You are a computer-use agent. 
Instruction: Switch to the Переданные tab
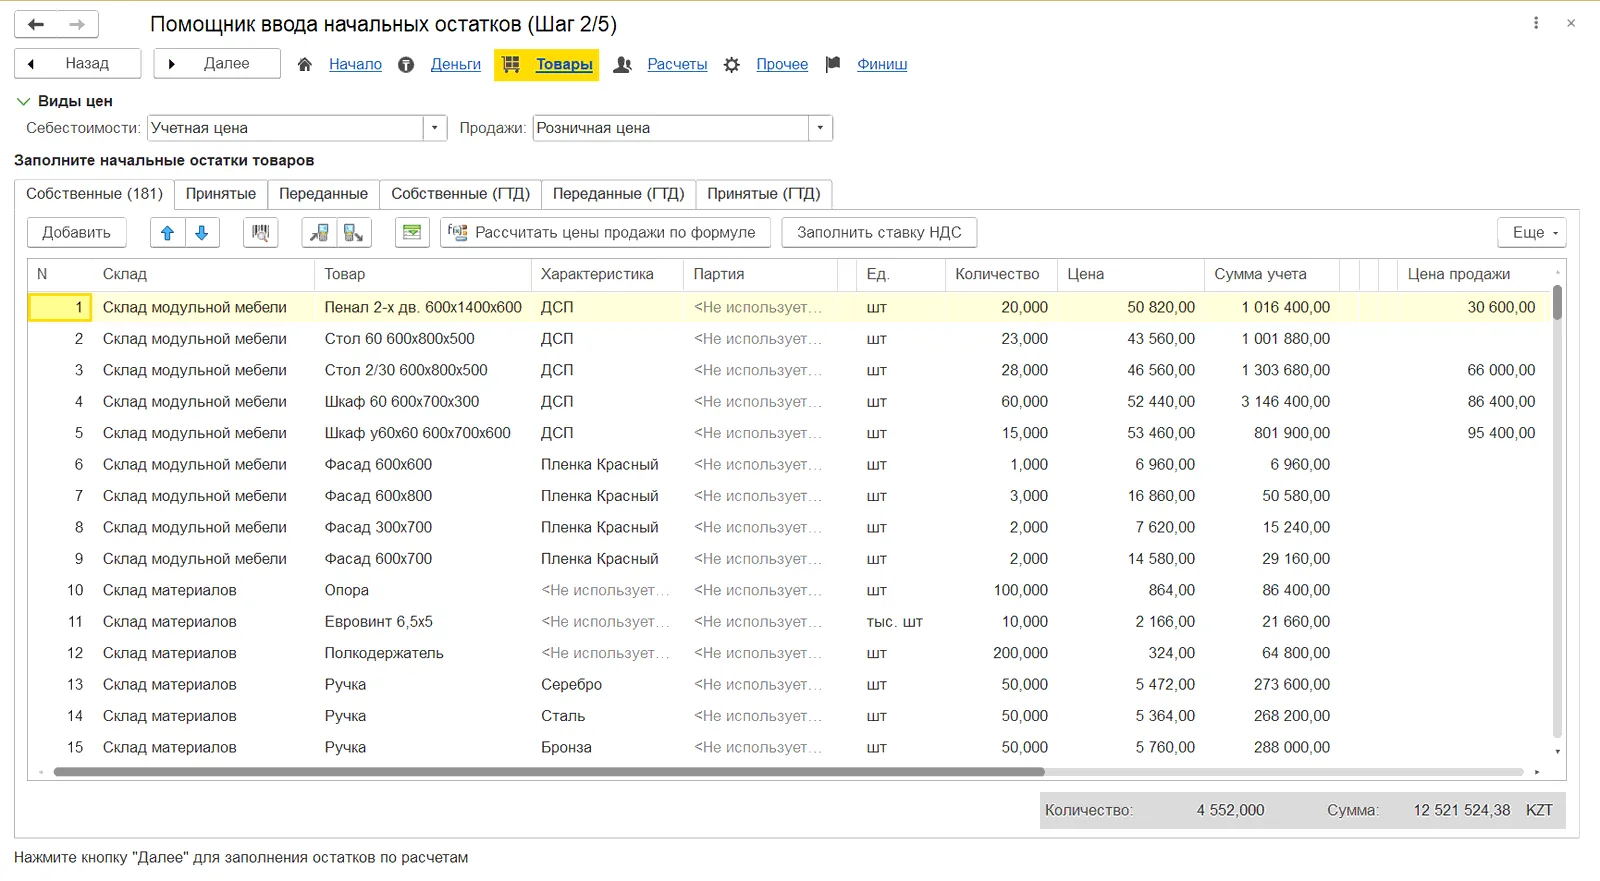(x=323, y=194)
